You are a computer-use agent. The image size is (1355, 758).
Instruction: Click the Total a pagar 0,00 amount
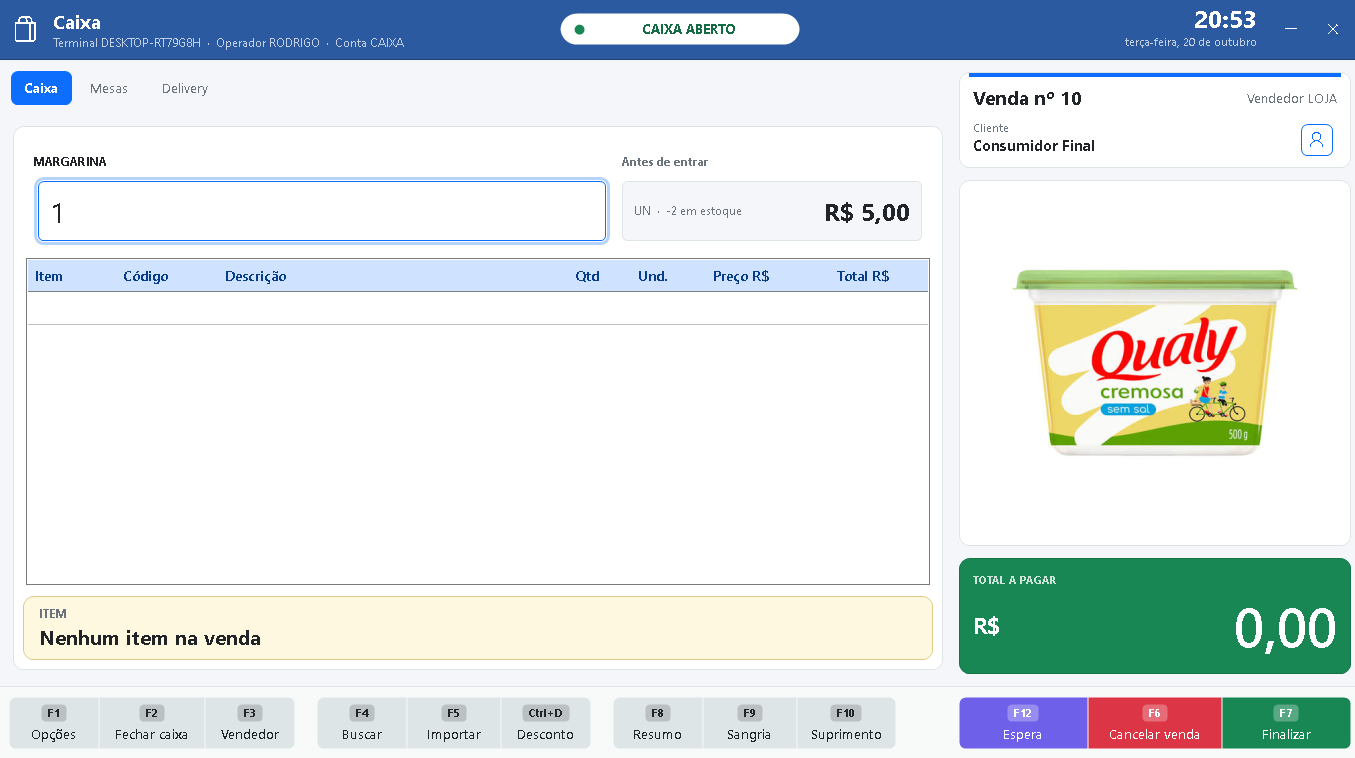pos(1285,629)
